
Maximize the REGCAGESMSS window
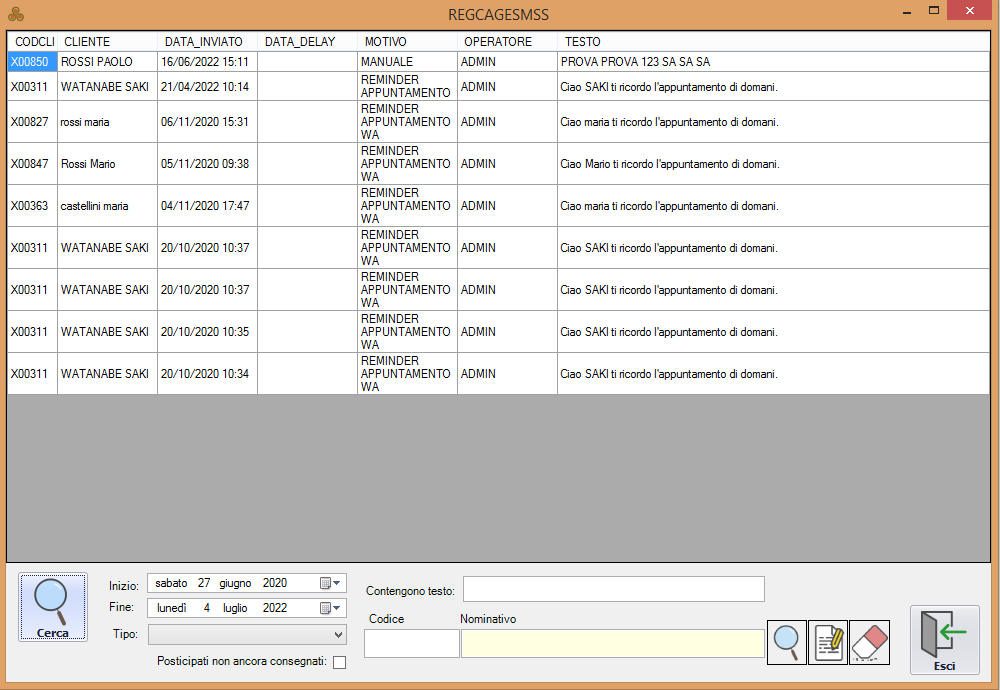tap(934, 11)
